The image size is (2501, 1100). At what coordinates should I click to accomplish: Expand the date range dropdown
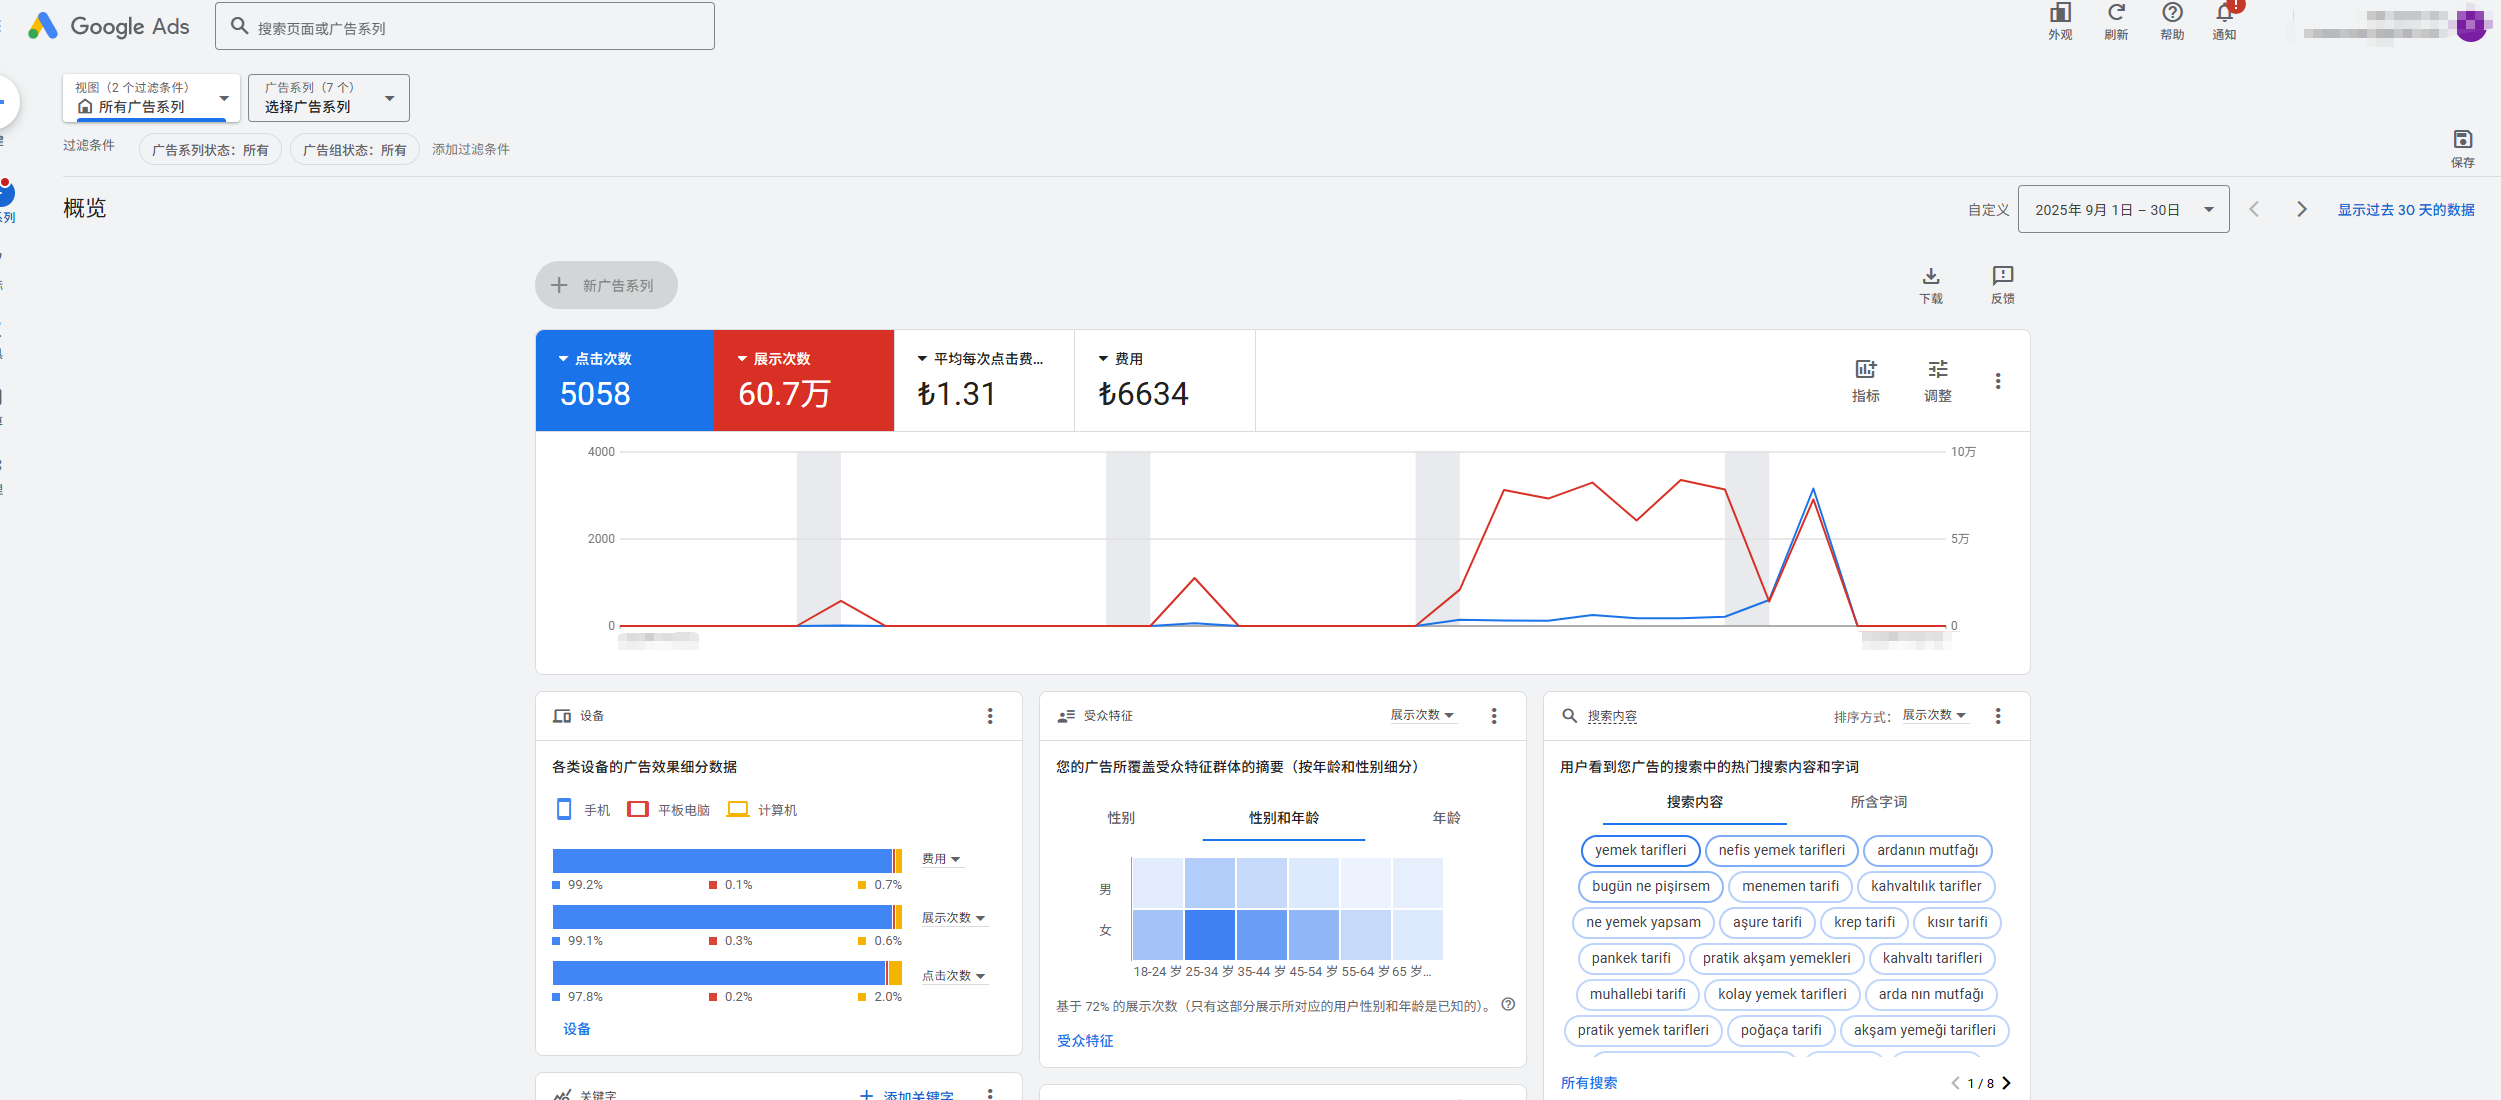(x=2123, y=210)
